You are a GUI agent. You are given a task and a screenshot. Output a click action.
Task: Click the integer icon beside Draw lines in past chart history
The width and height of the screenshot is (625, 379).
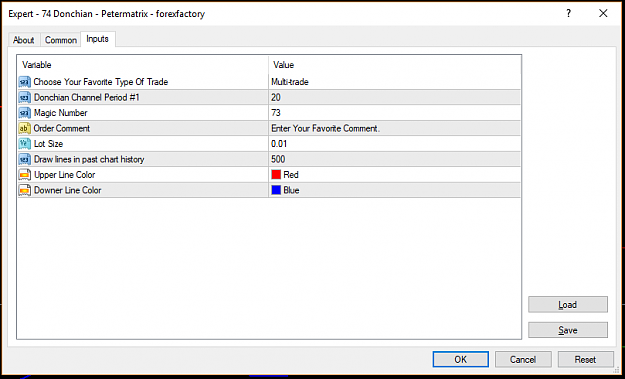coord(24,159)
